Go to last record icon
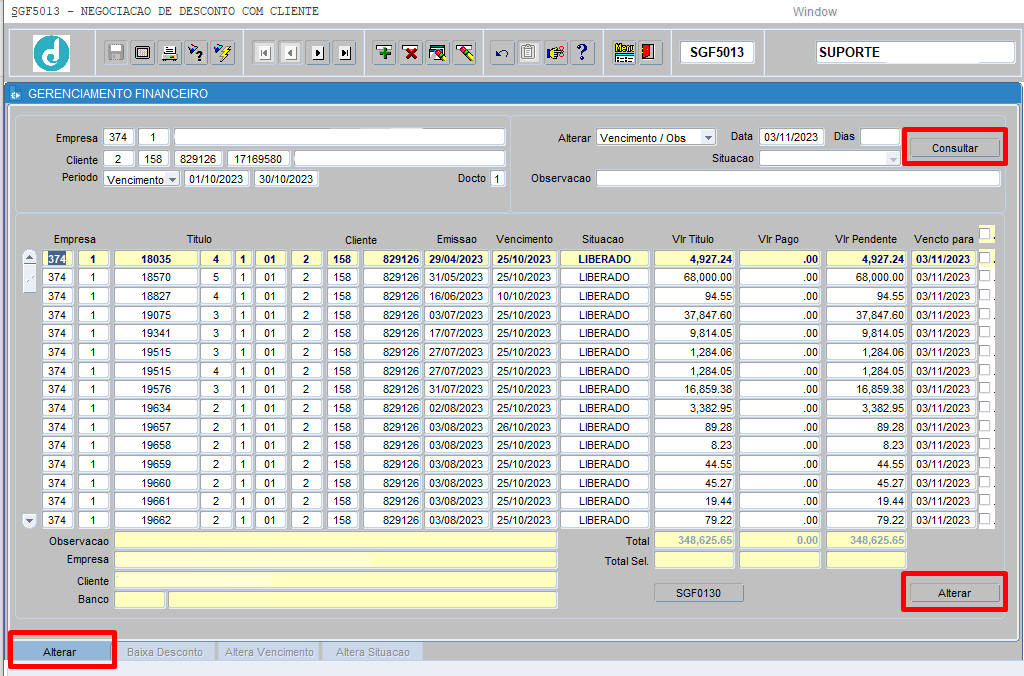Screen dimensions: 1024x676 pos(345,53)
